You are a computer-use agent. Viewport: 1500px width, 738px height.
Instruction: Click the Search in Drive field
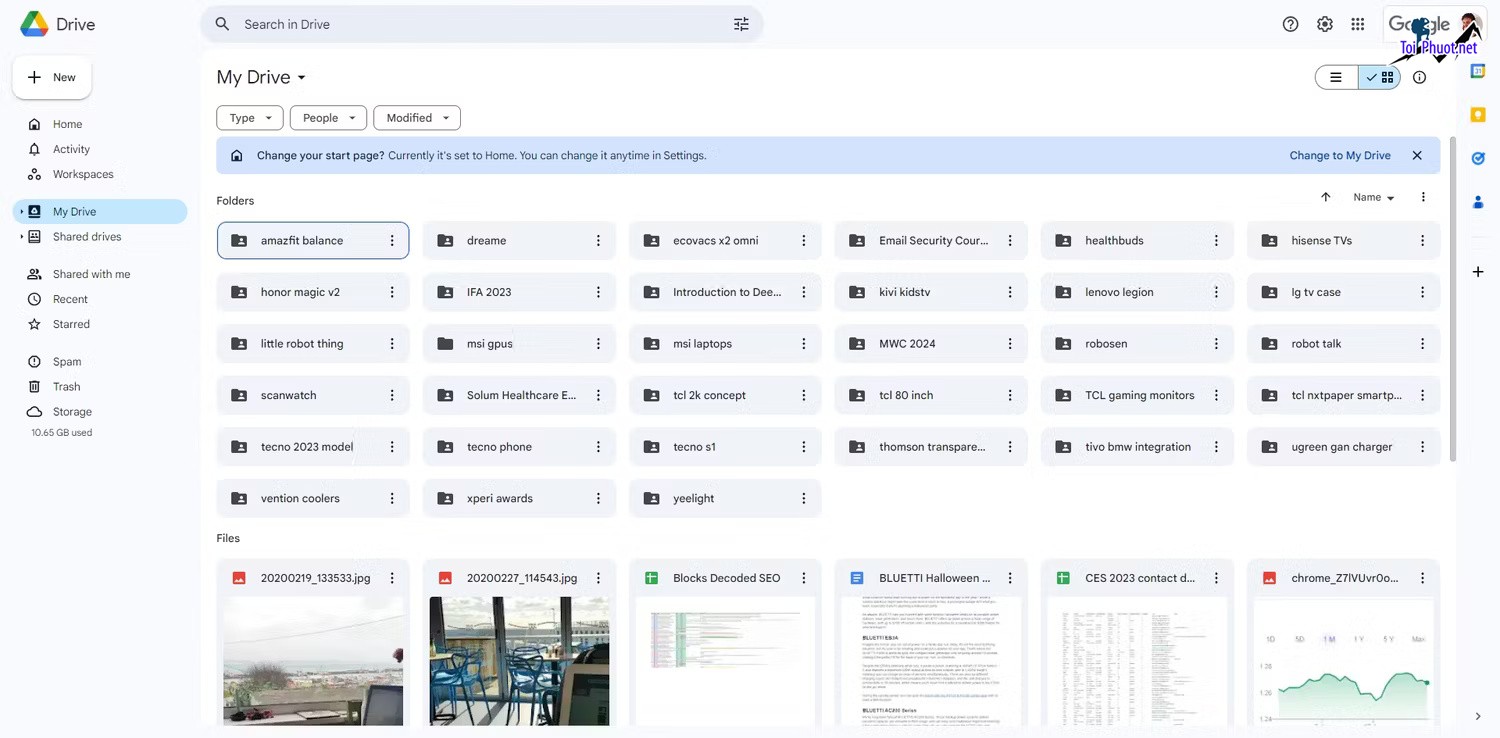(x=482, y=24)
